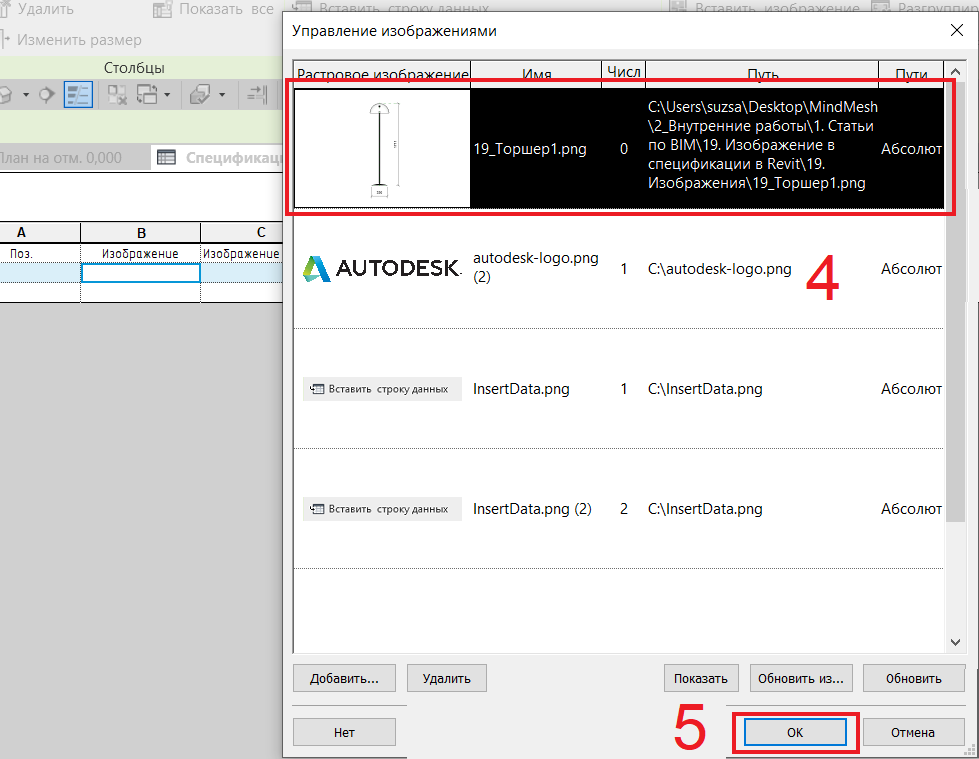Viewport: 979px width, 759px height.
Task: Click the C:\InsertData.png path in the InsertData.png (2) row
Action: pos(705,509)
